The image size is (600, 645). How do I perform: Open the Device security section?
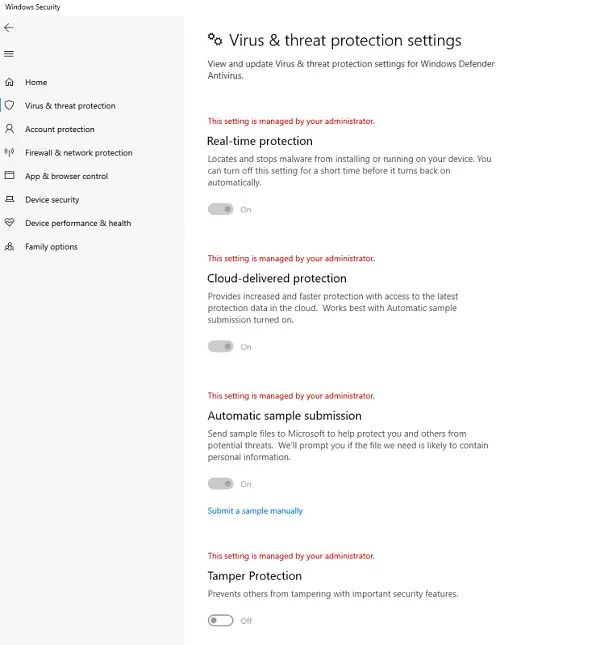pyautogui.click(x=52, y=200)
